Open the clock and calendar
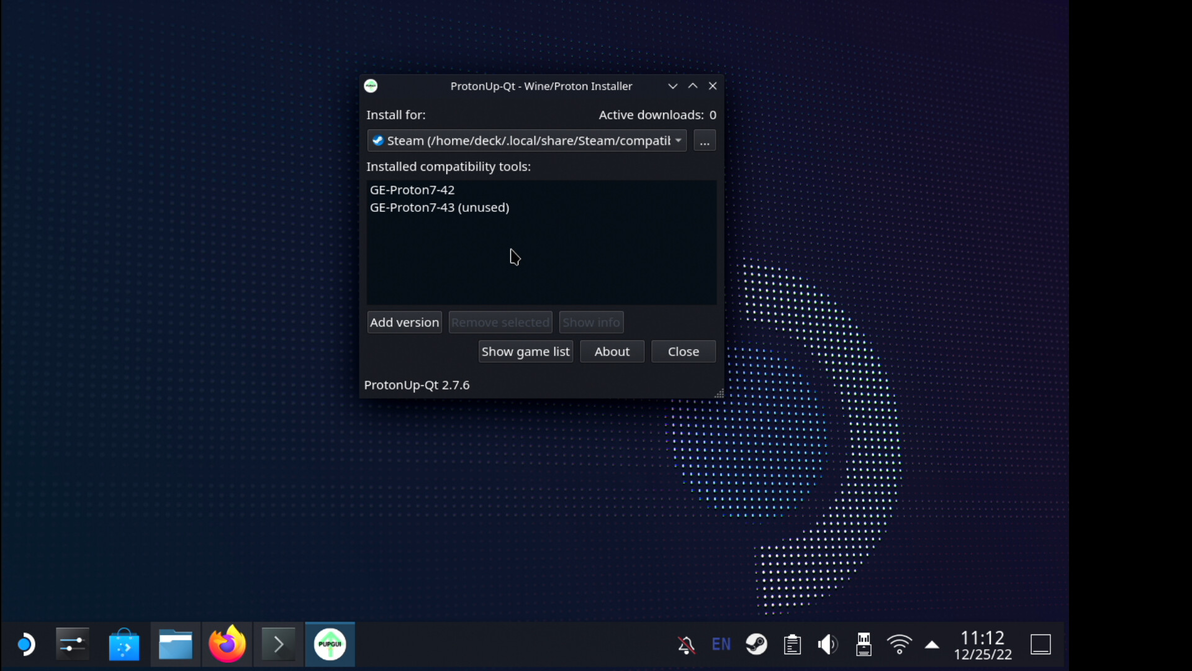Screen dimensions: 1192x671 (x=983, y=644)
